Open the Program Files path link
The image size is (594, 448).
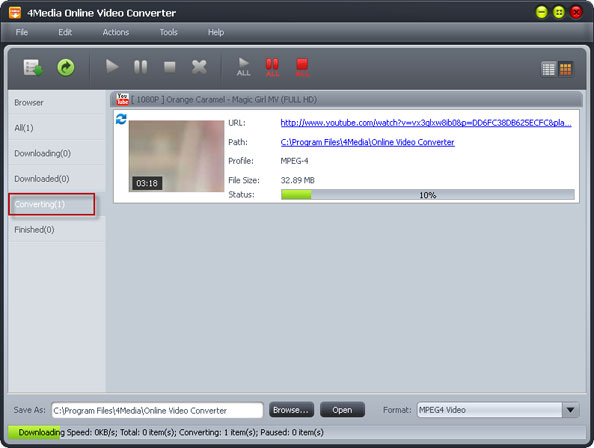point(367,142)
